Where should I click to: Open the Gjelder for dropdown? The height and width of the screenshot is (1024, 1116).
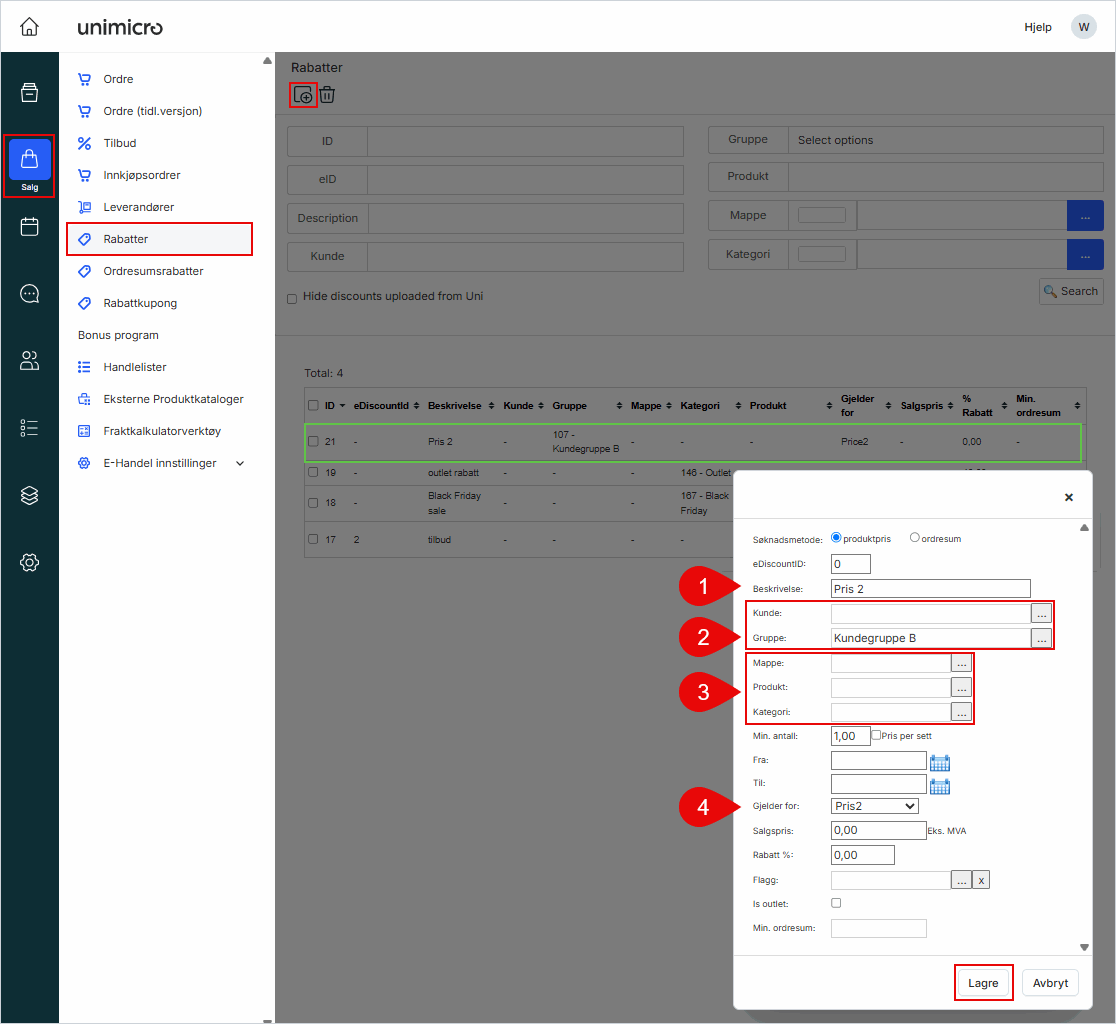tap(874, 806)
